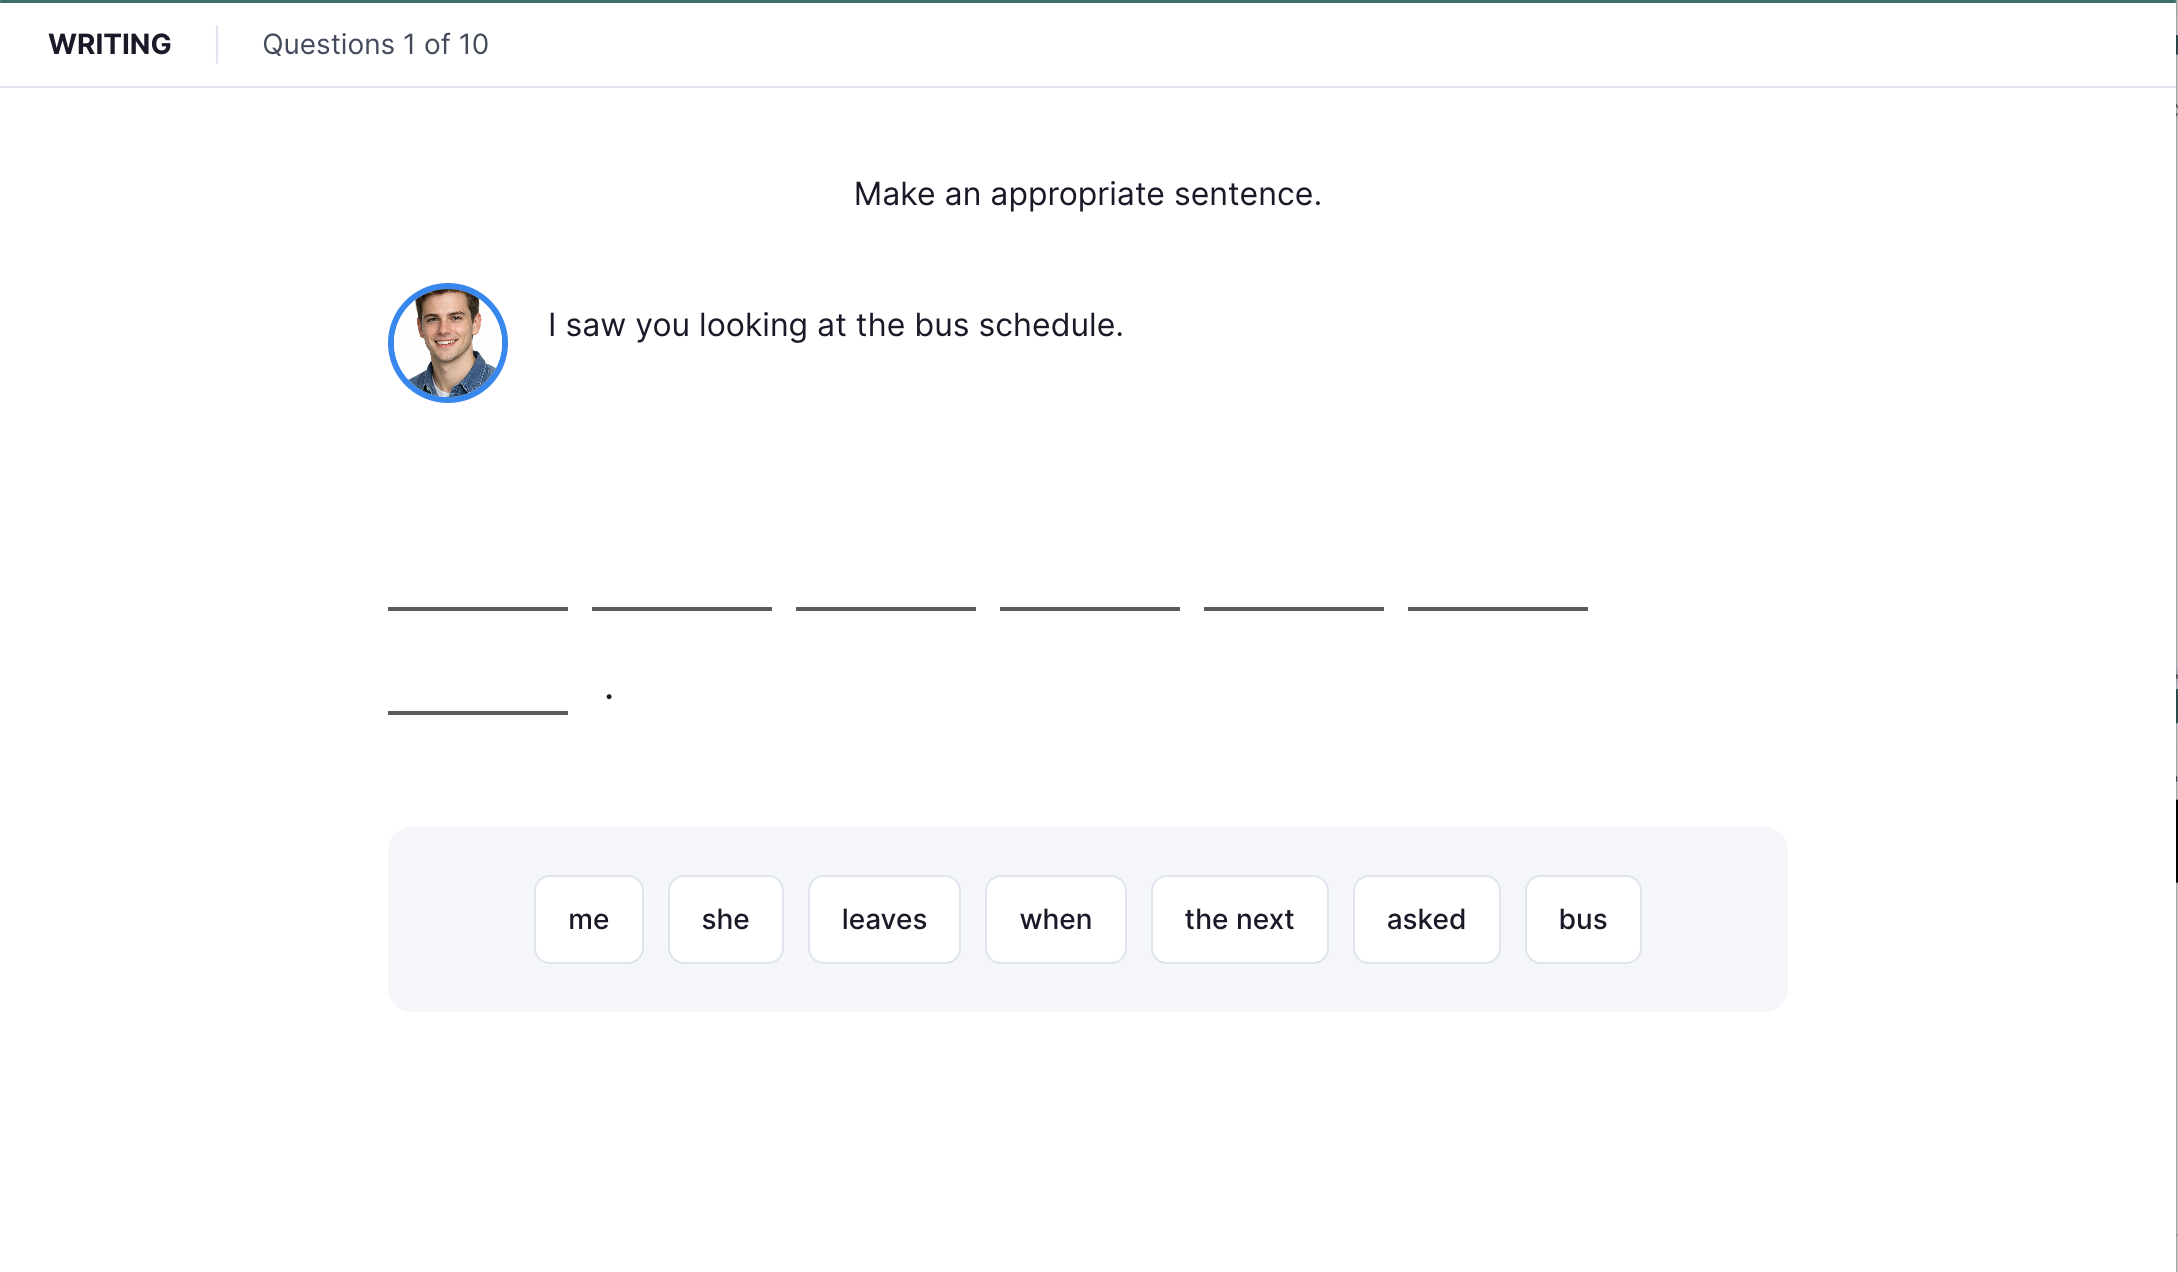Select the word tile "she"

coord(725,919)
